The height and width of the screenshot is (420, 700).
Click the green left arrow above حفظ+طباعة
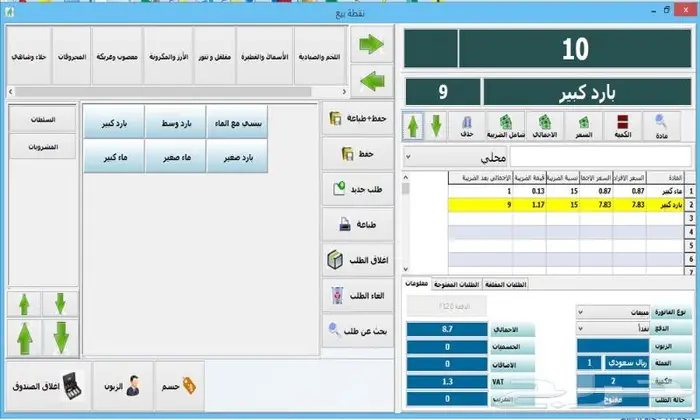tap(371, 82)
